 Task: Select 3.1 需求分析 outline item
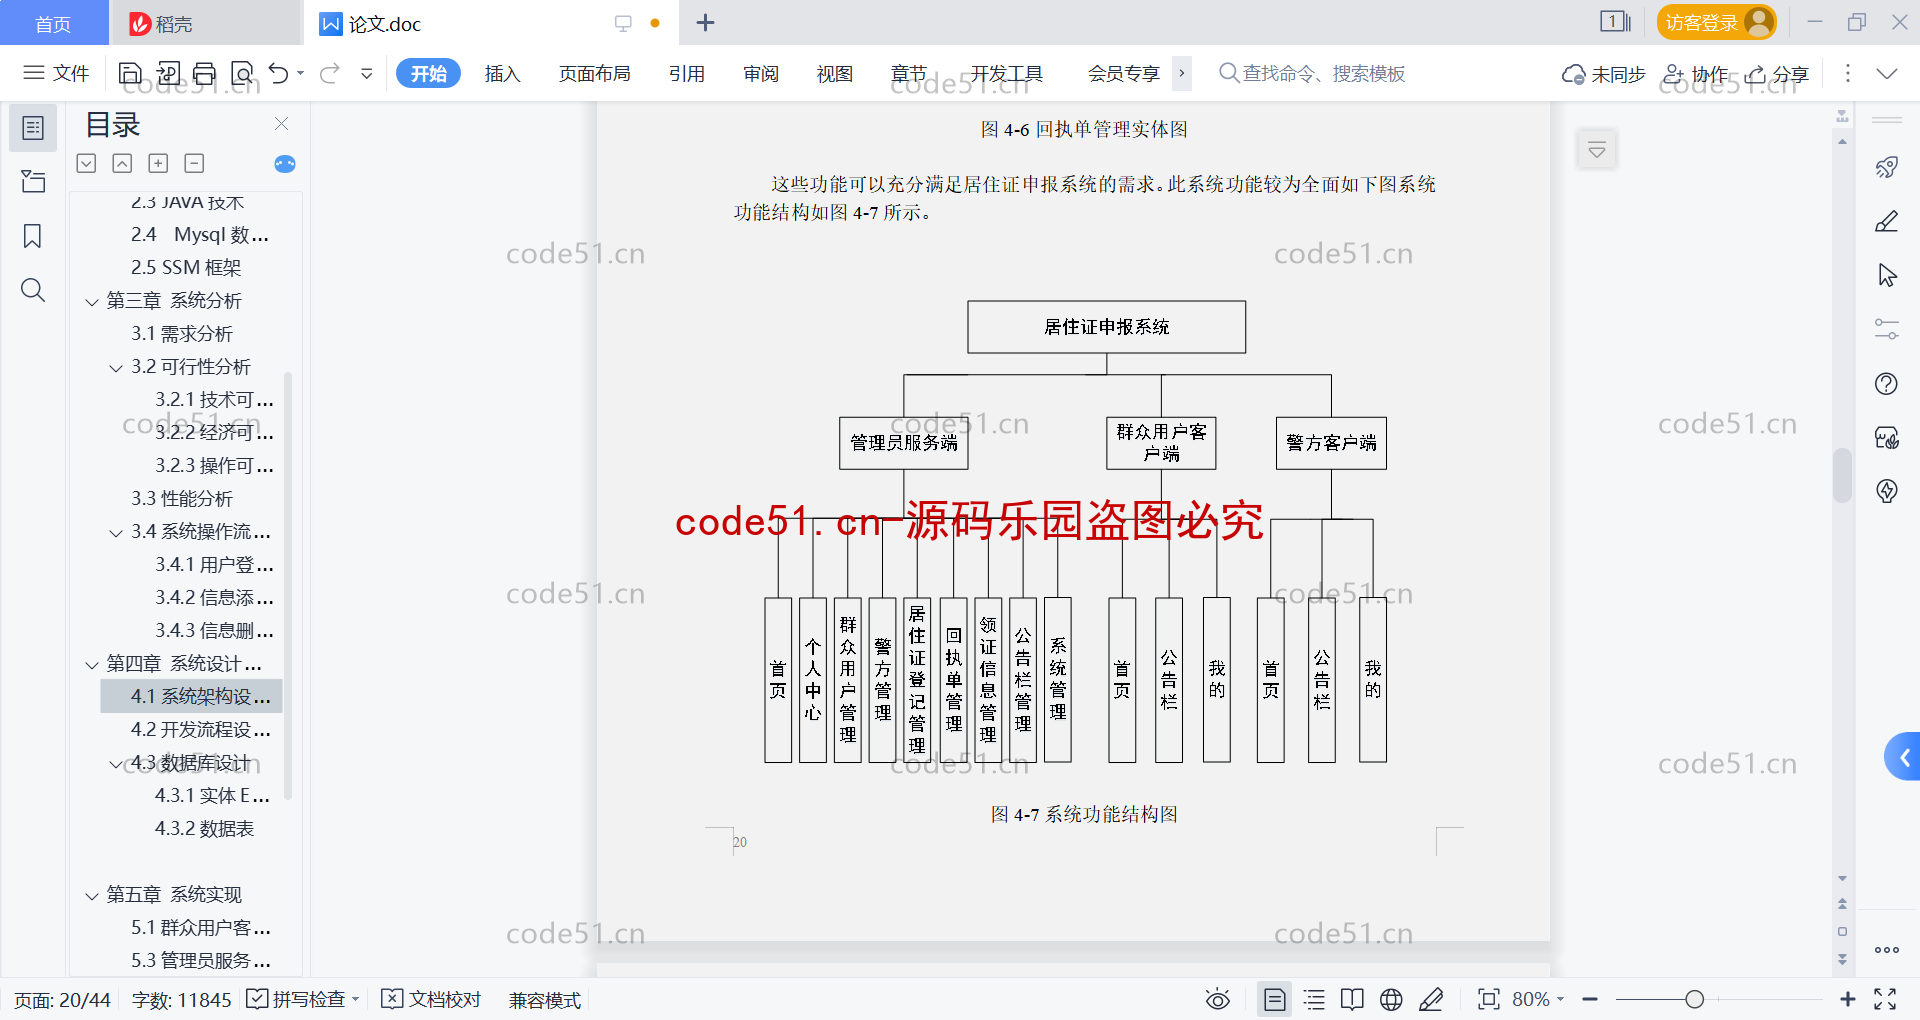(x=181, y=334)
